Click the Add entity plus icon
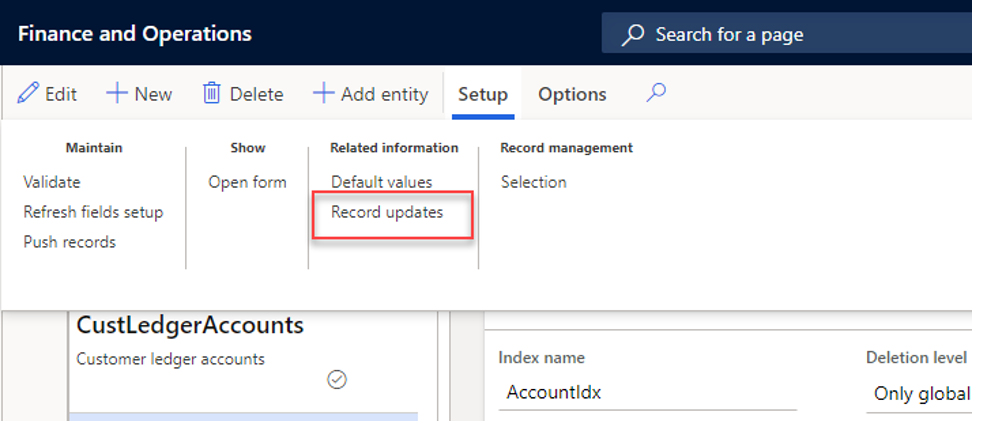 coord(323,94)
